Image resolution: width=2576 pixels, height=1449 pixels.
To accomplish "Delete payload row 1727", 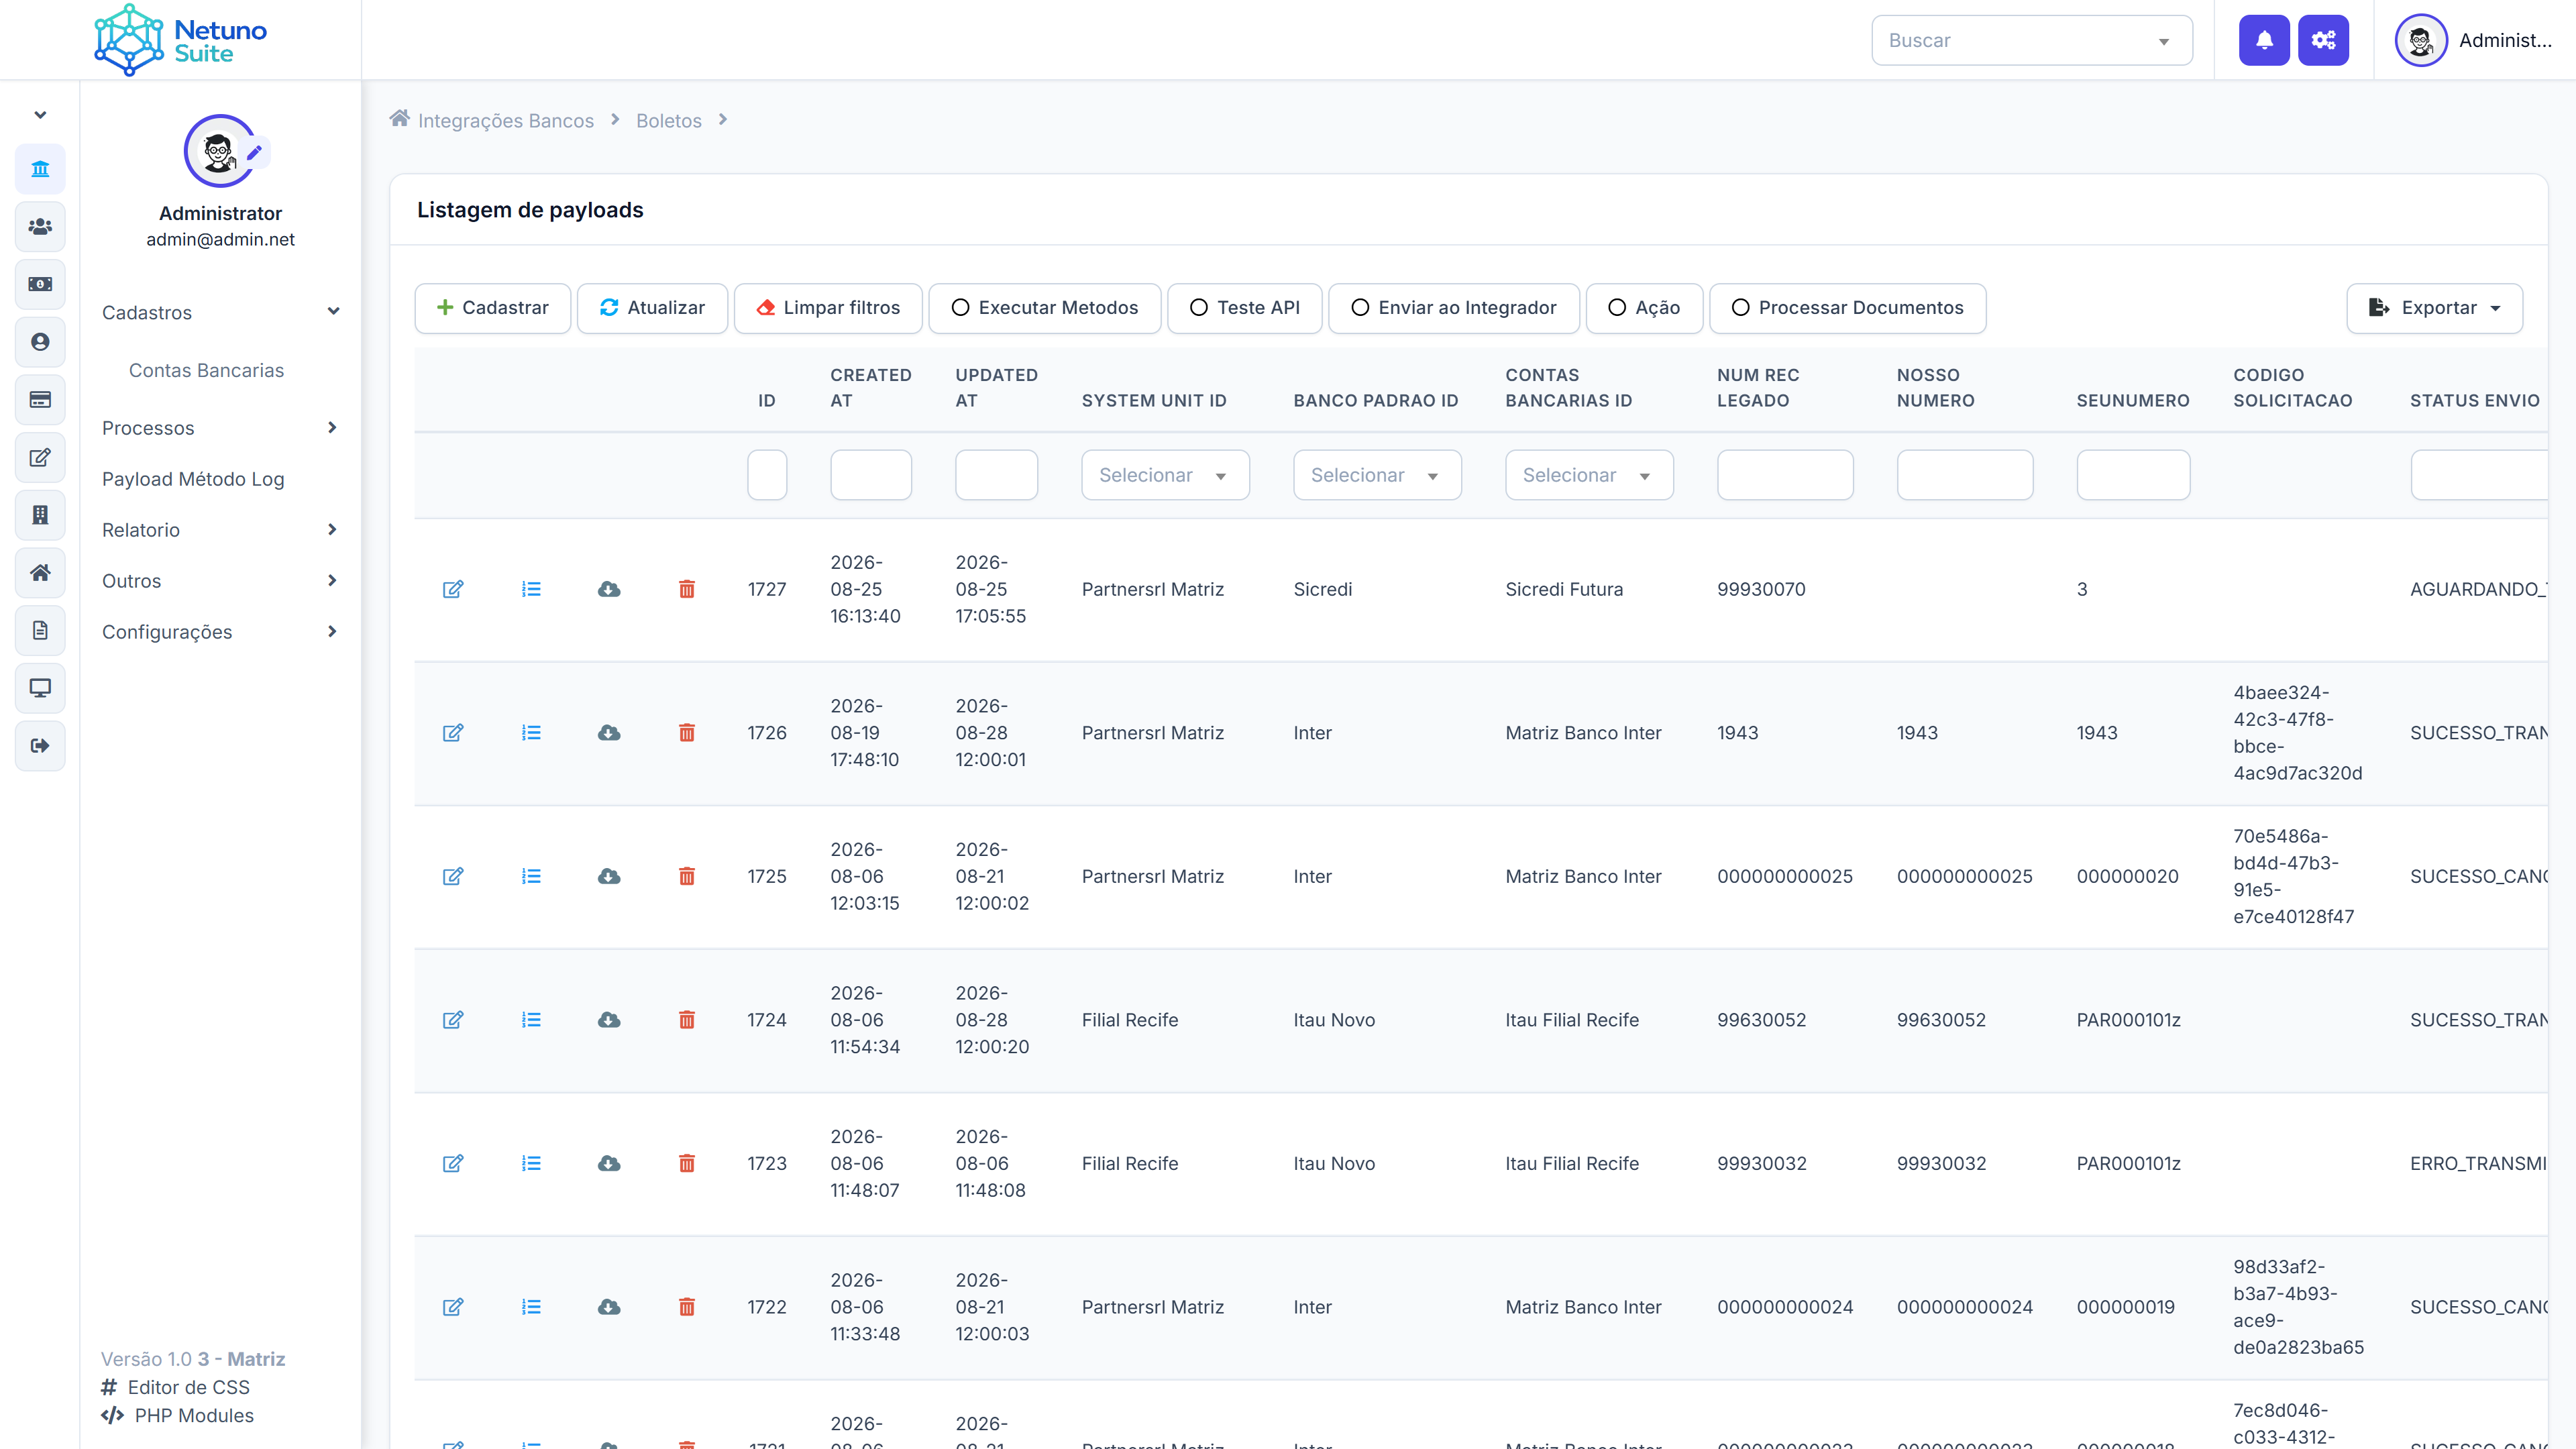I will point(687,589).
